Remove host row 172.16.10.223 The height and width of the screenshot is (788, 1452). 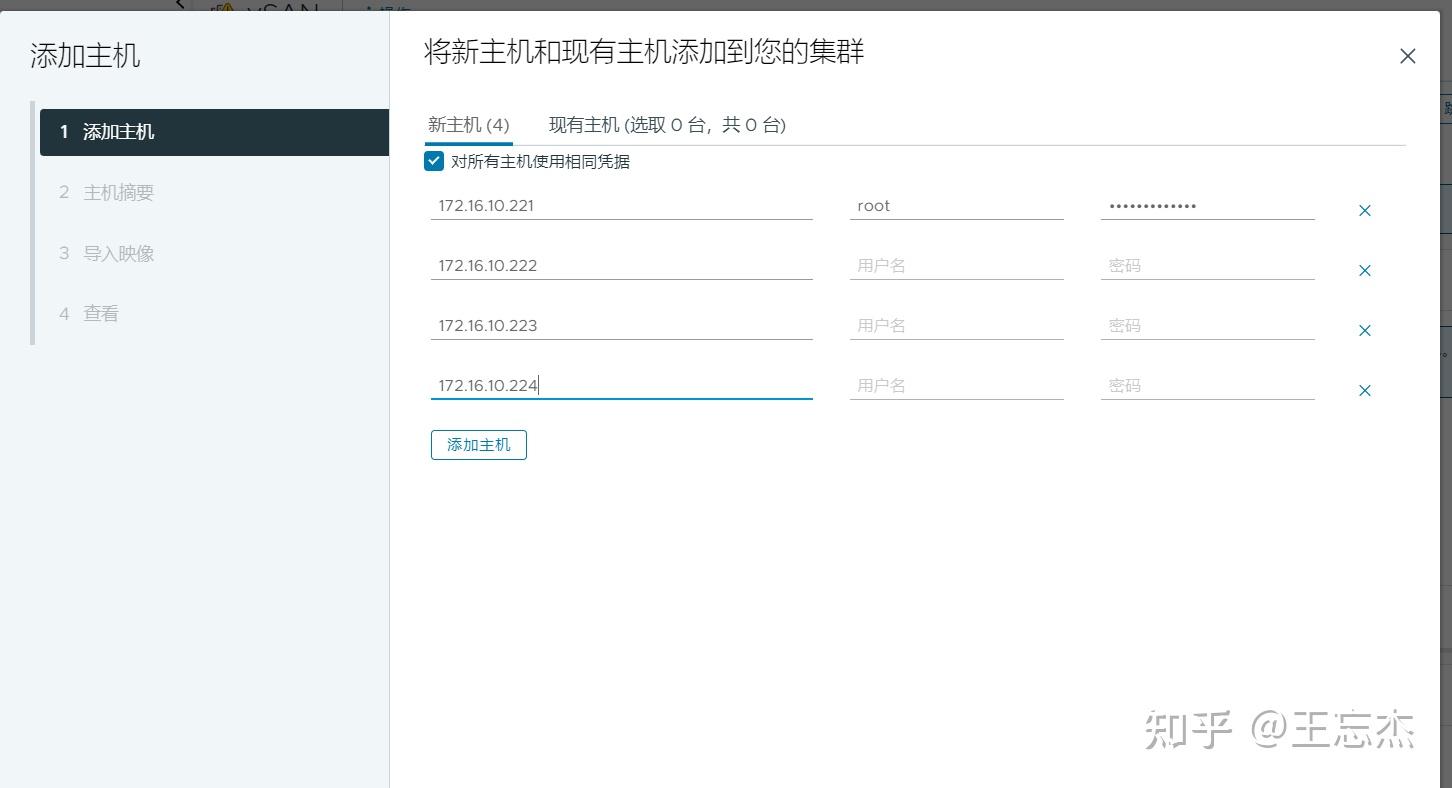tap(1364, 330)
